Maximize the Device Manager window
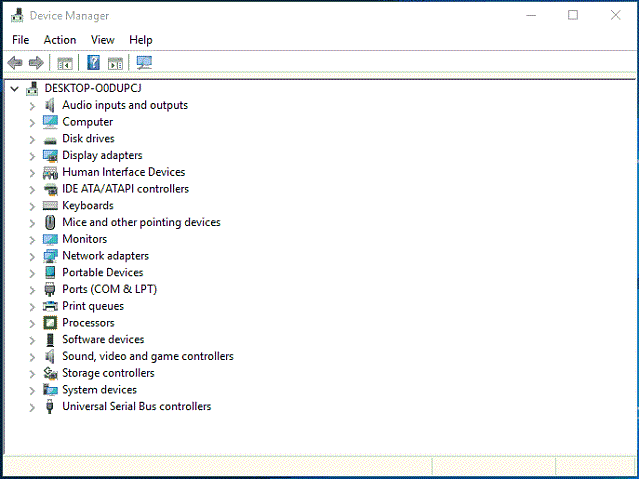Screen dimensions: 639x479 pyautogui.click(x=573, y=15)
